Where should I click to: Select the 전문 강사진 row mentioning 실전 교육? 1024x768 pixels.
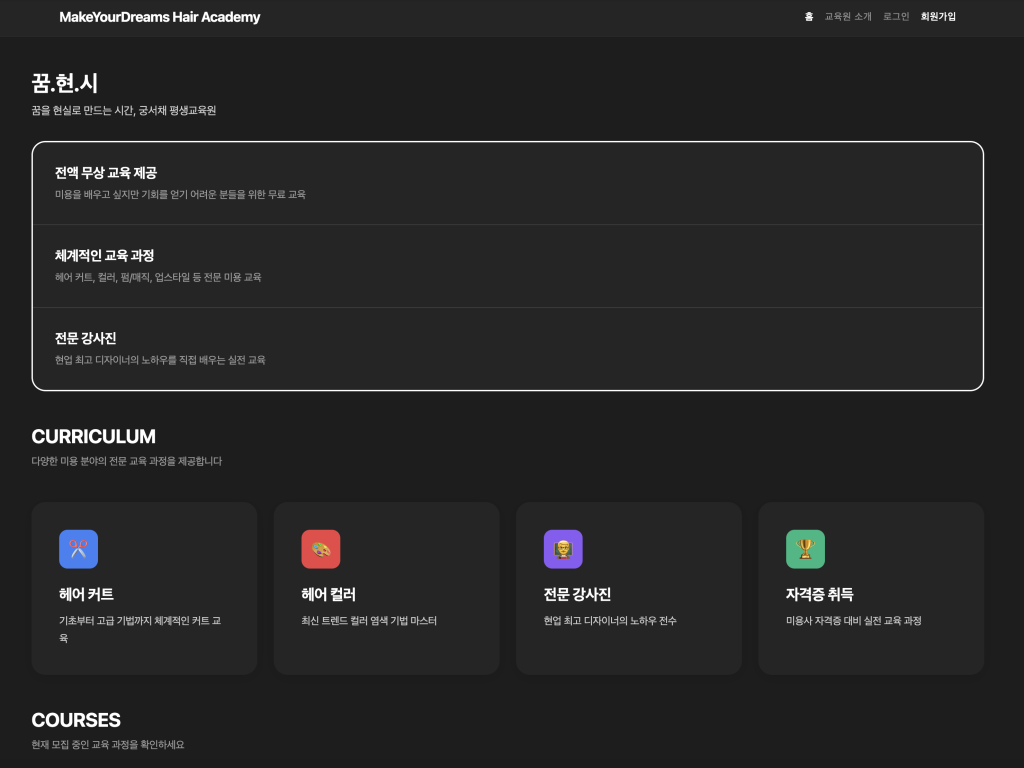(x=507, y=348)
